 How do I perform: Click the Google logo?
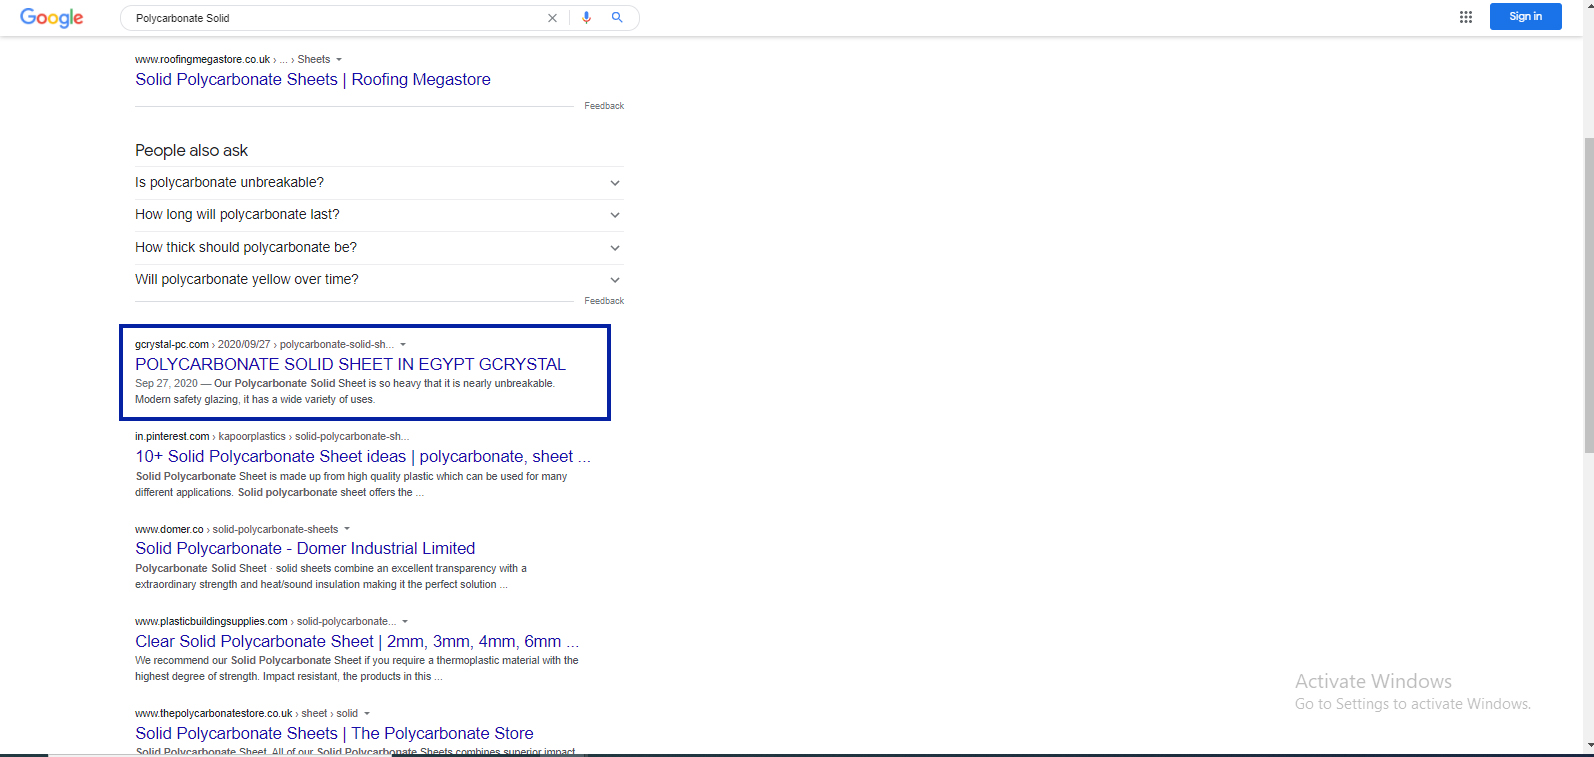pyautogui.click(x=52, y=18)
